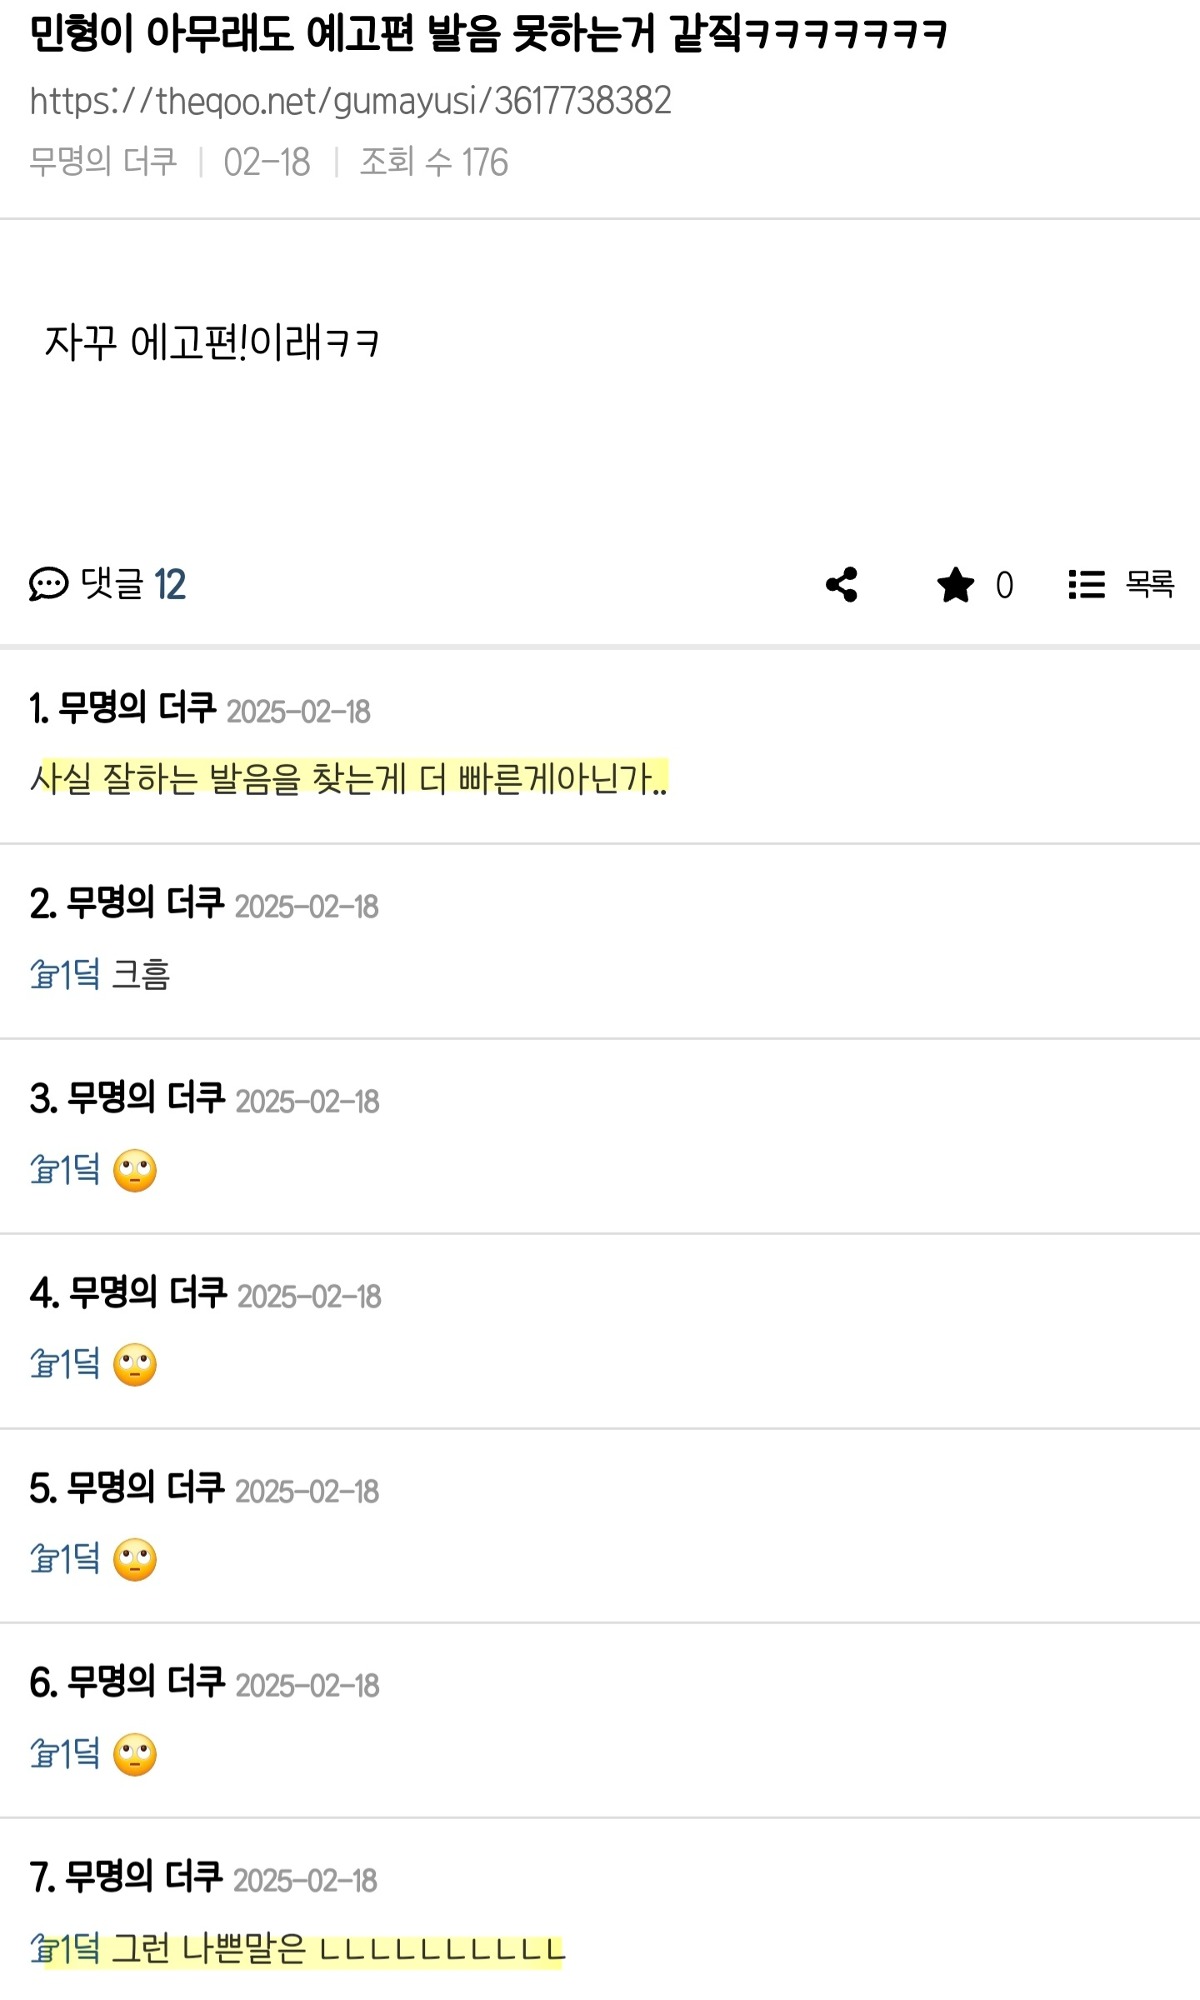The height and width of the screenshot is (2000, 1200).
Task: Tap comment 1 author name
Action: (137, 708)
